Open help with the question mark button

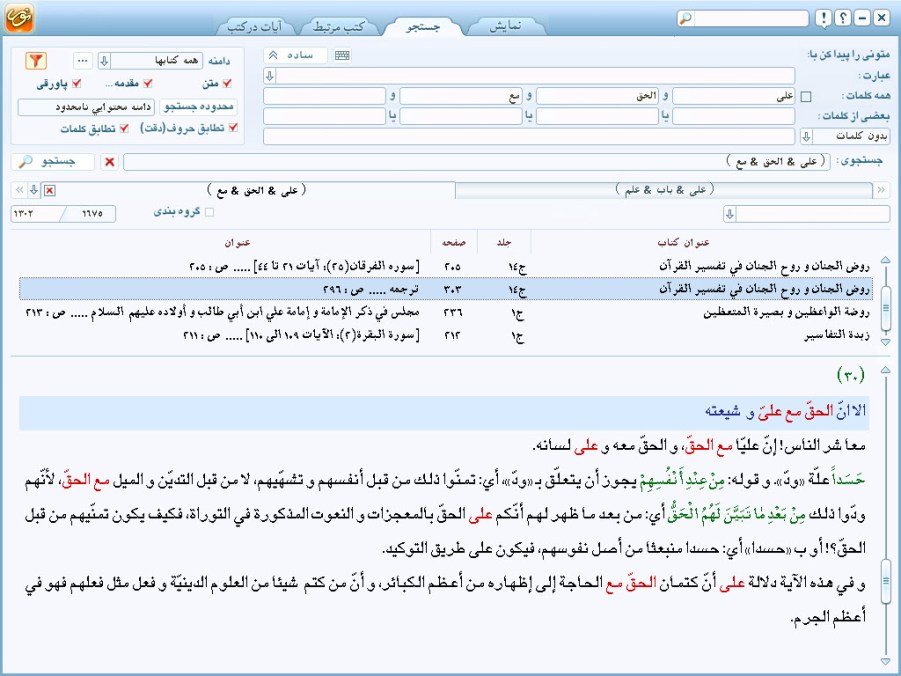click(842, 18)
